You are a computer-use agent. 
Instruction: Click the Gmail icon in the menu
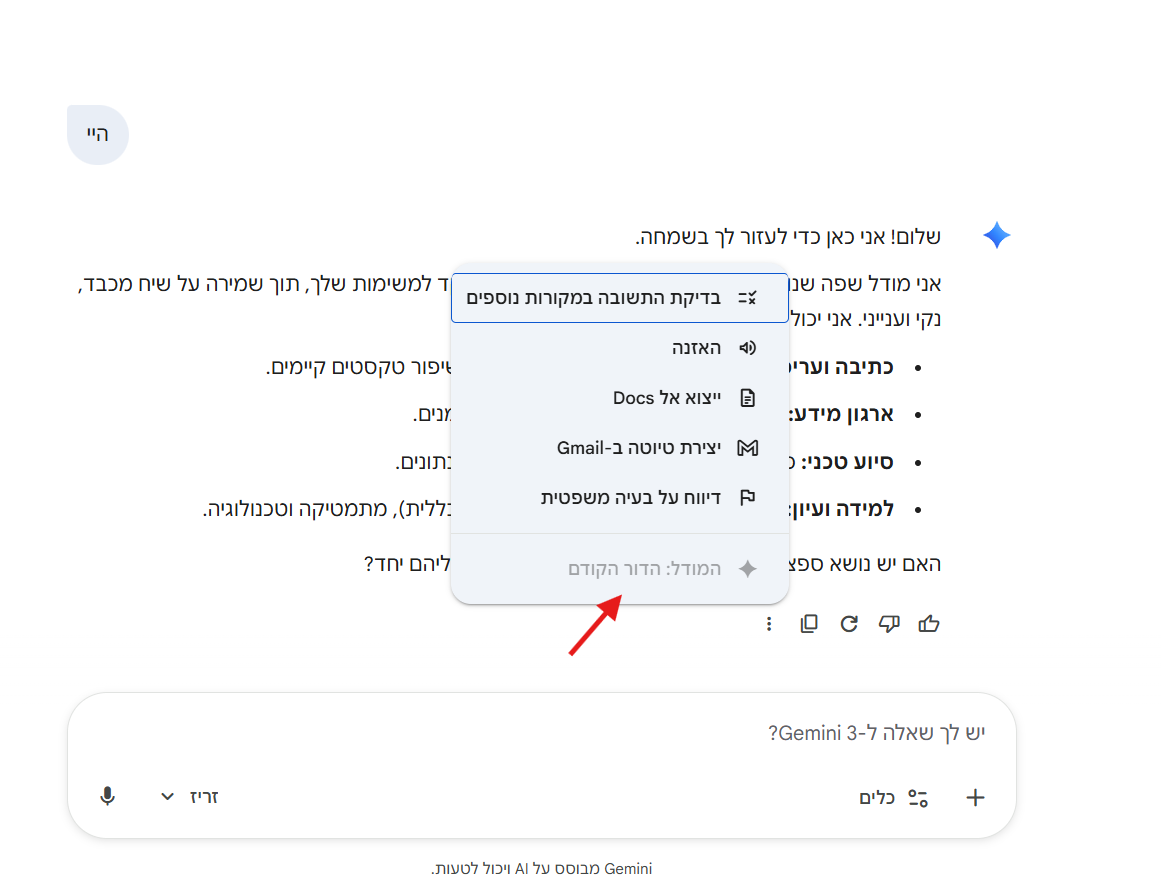point(747,448)
